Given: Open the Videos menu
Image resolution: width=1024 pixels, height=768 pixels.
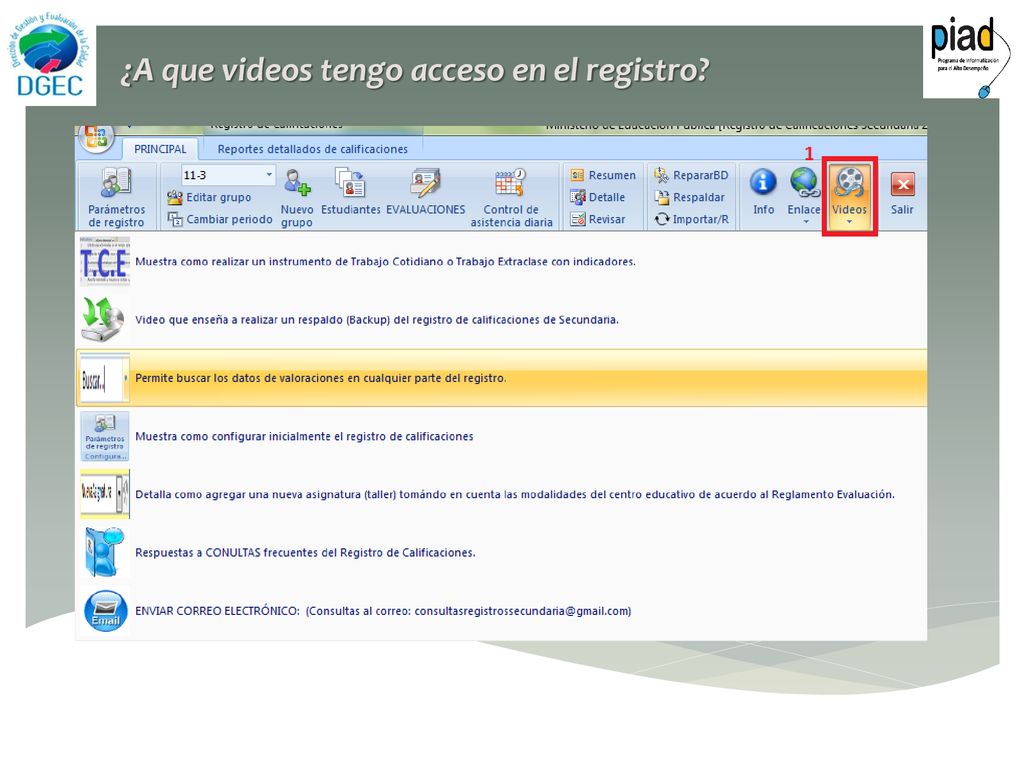Looking at the screenshot, I should pos(849,195).
